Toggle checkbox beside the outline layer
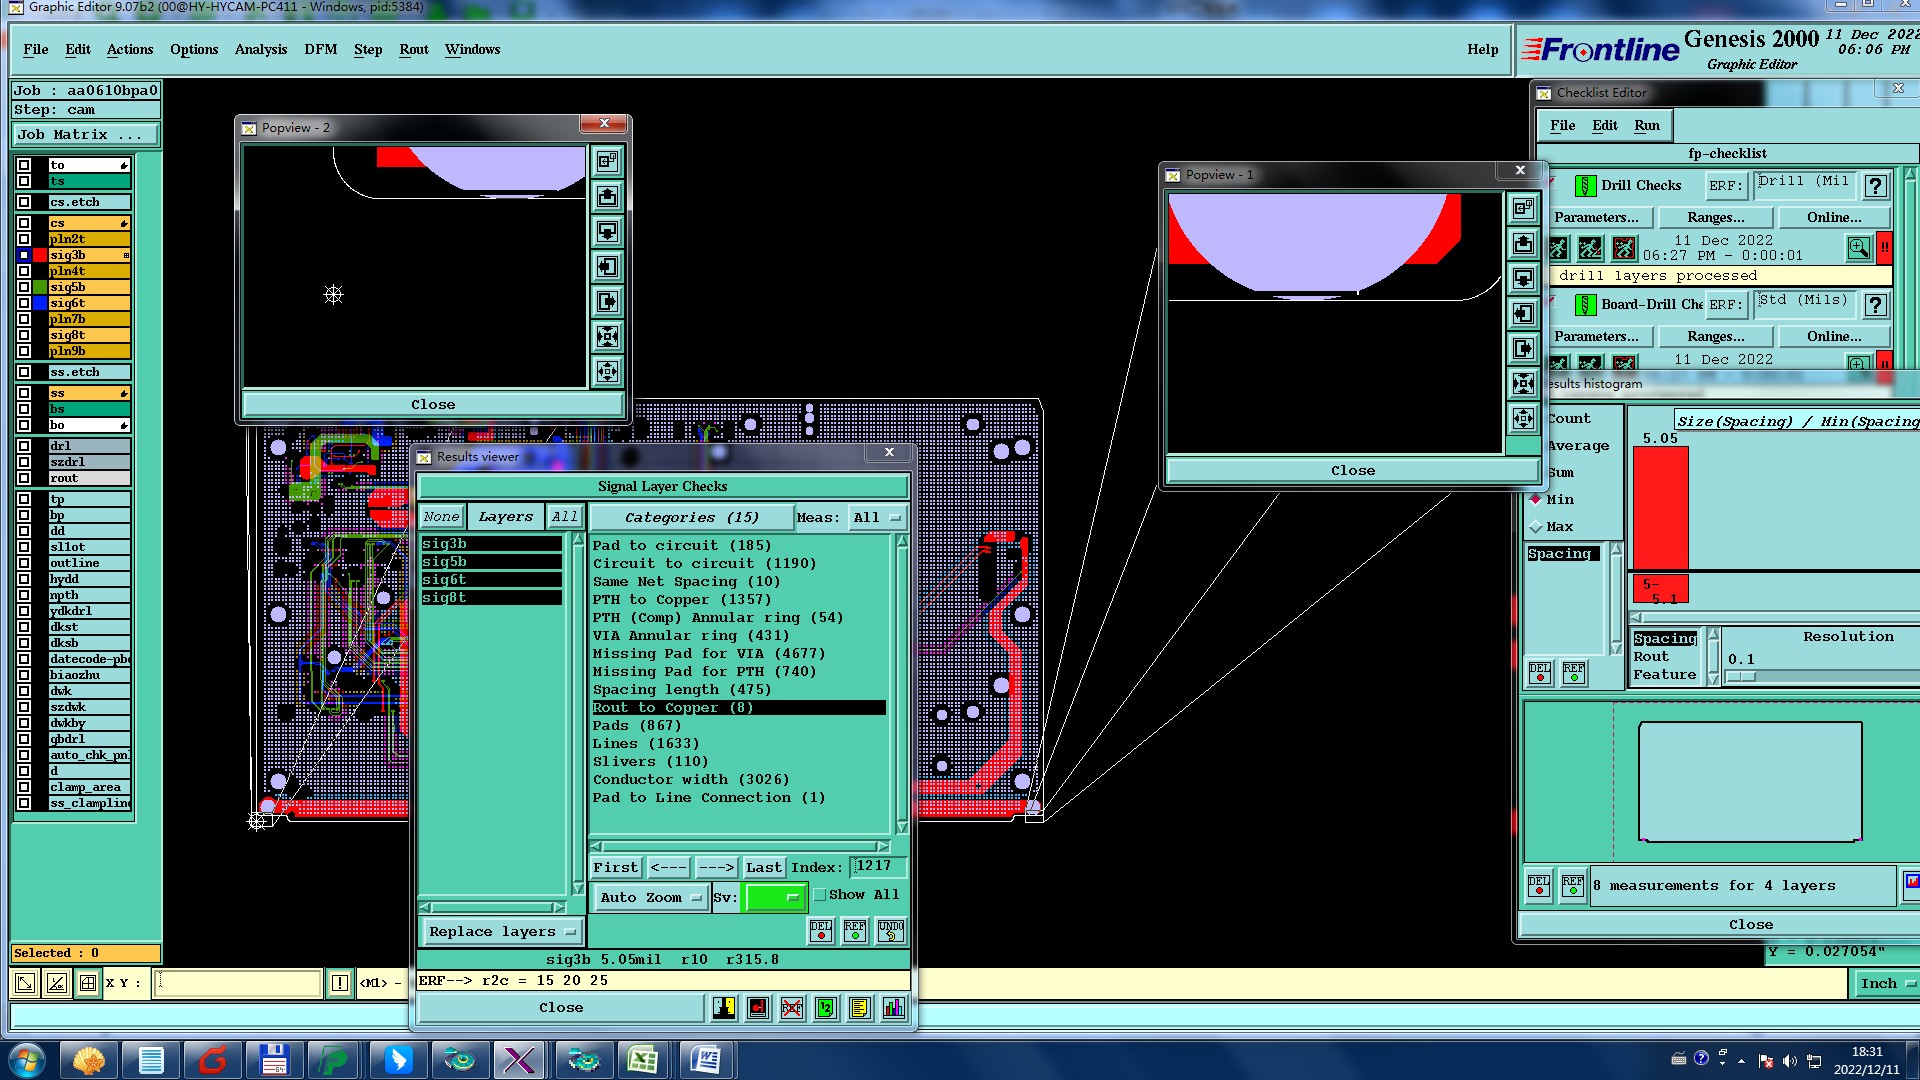1920x1080 pixels. [x=24, y=563]
